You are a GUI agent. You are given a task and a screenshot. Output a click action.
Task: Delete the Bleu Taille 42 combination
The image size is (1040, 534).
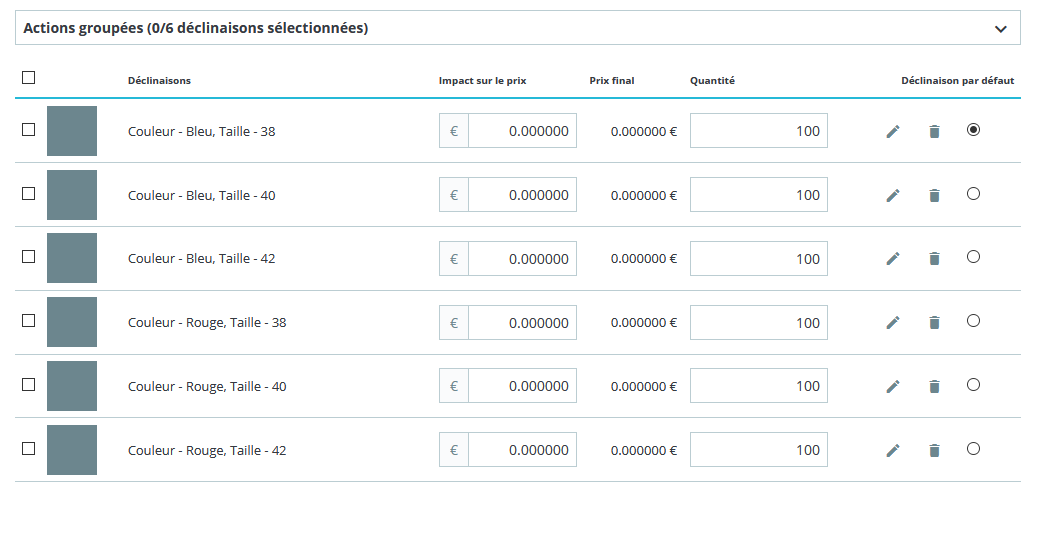pyautogui.click(x=934, y=259)
